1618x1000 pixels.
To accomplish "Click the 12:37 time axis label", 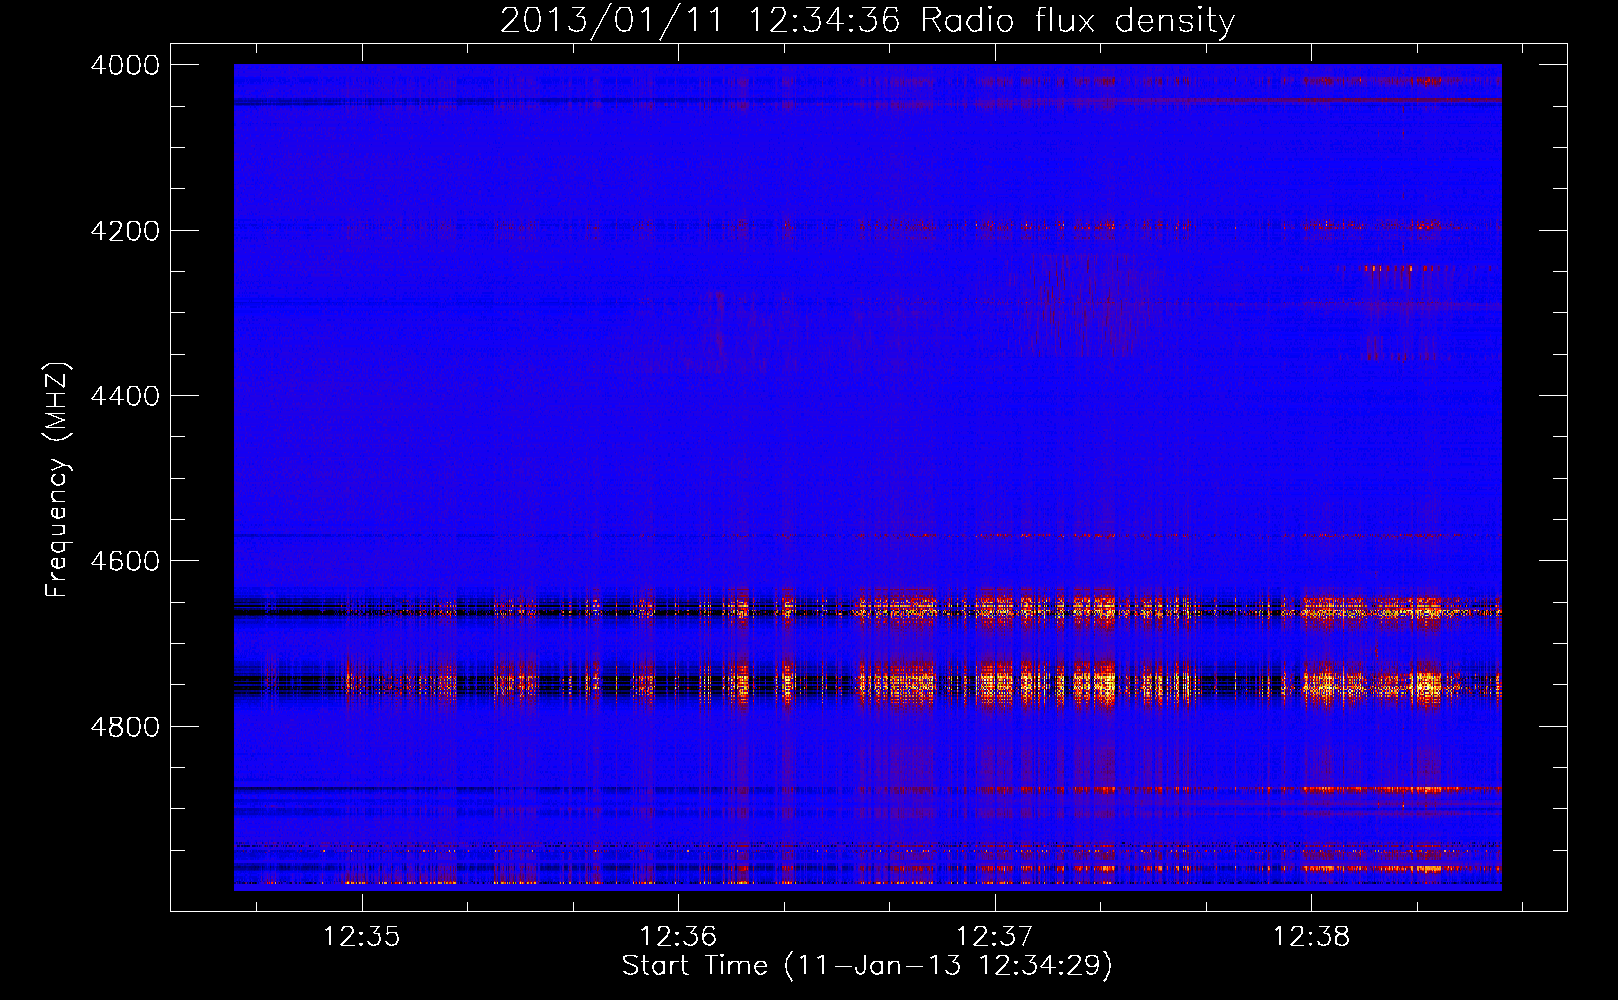I will point(994,937).
